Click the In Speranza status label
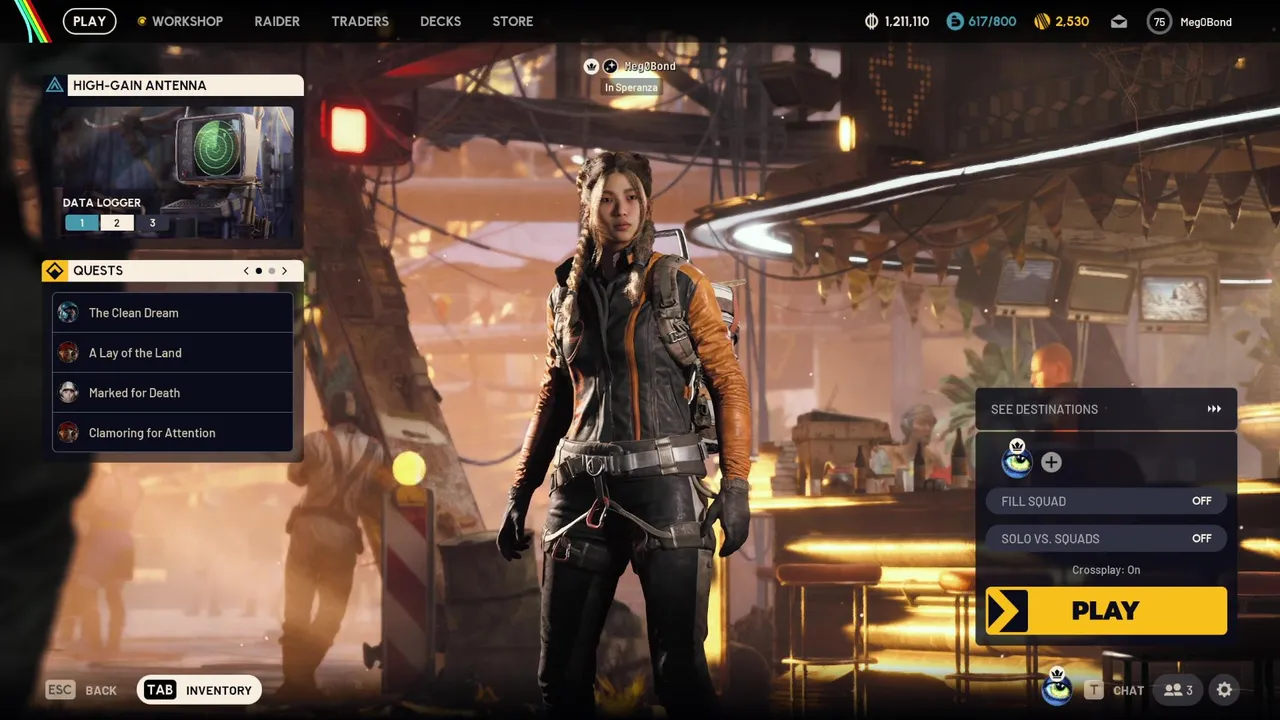The width and height of the screenshot is (1280, 720). 630,87
